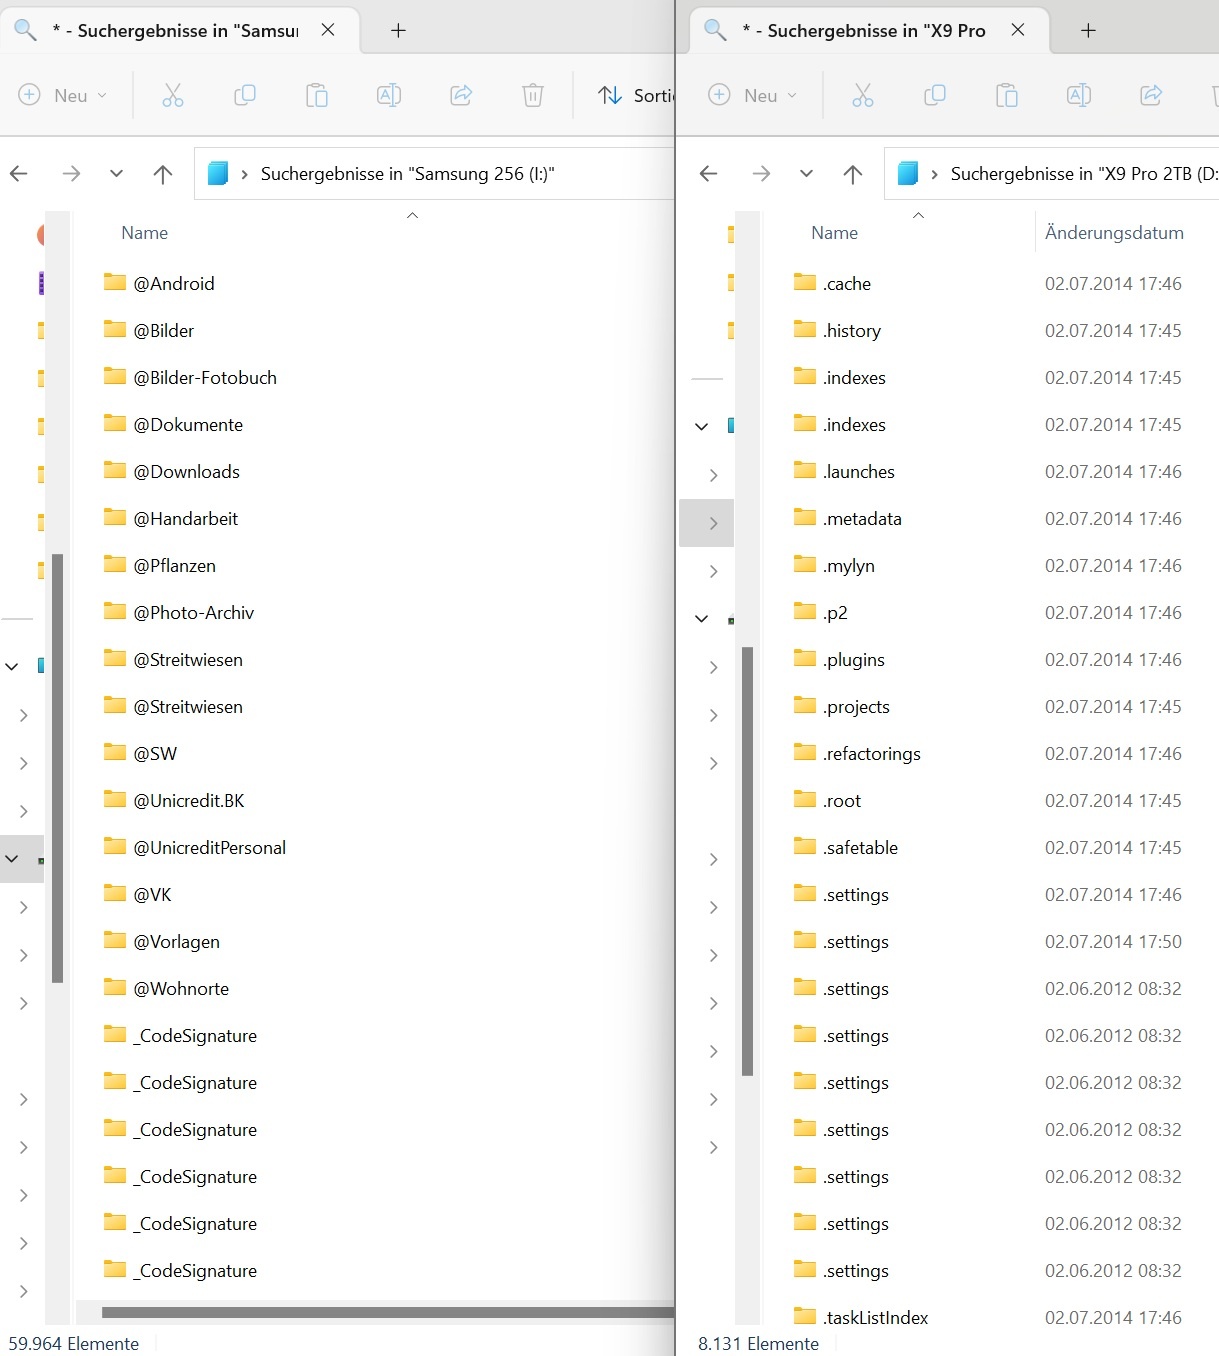The image size is (1219, 1356).
Task: Click Rename icon in Samsung window toolbar
Action: pyautogui.click(x=389, y=95)
